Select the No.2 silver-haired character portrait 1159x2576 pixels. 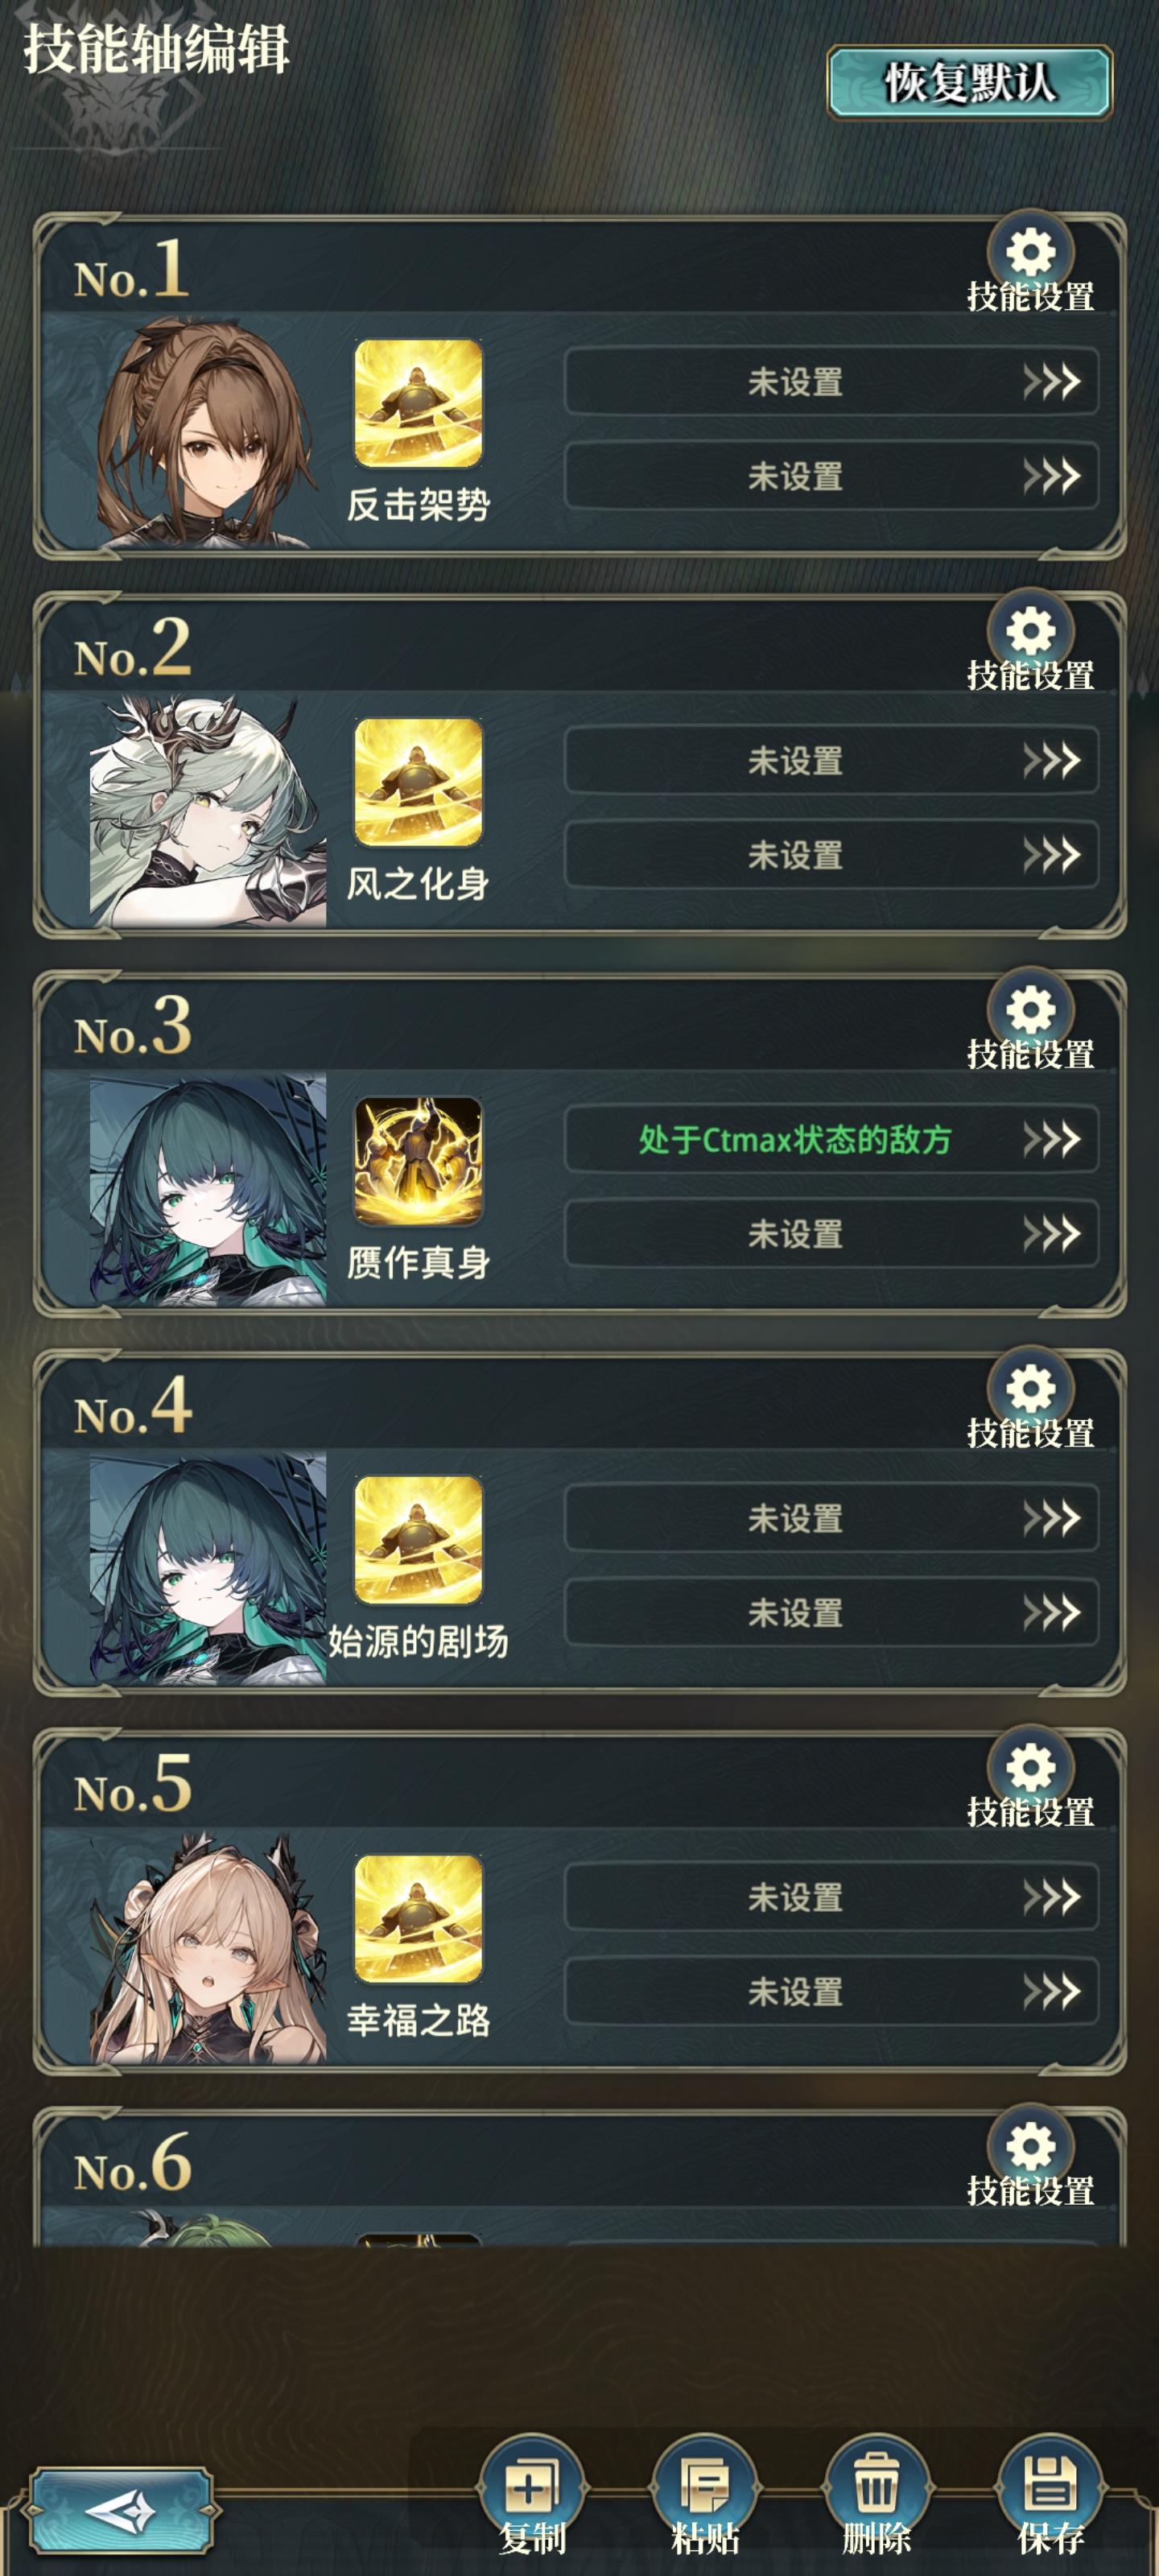(208, 811)
